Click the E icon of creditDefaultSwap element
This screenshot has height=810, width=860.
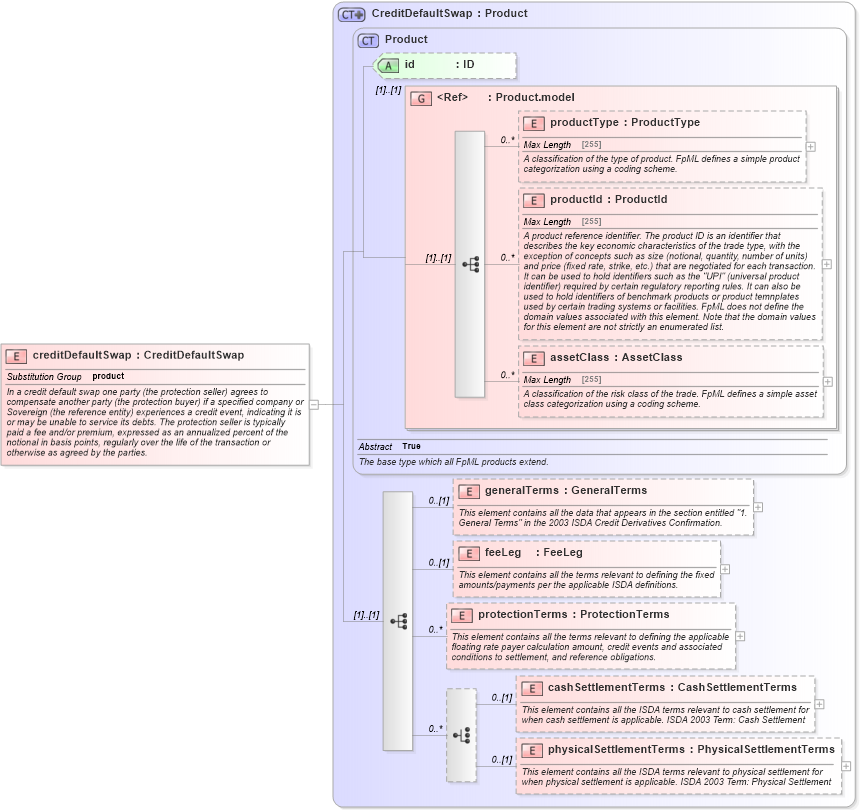click(x=16, y=356)
